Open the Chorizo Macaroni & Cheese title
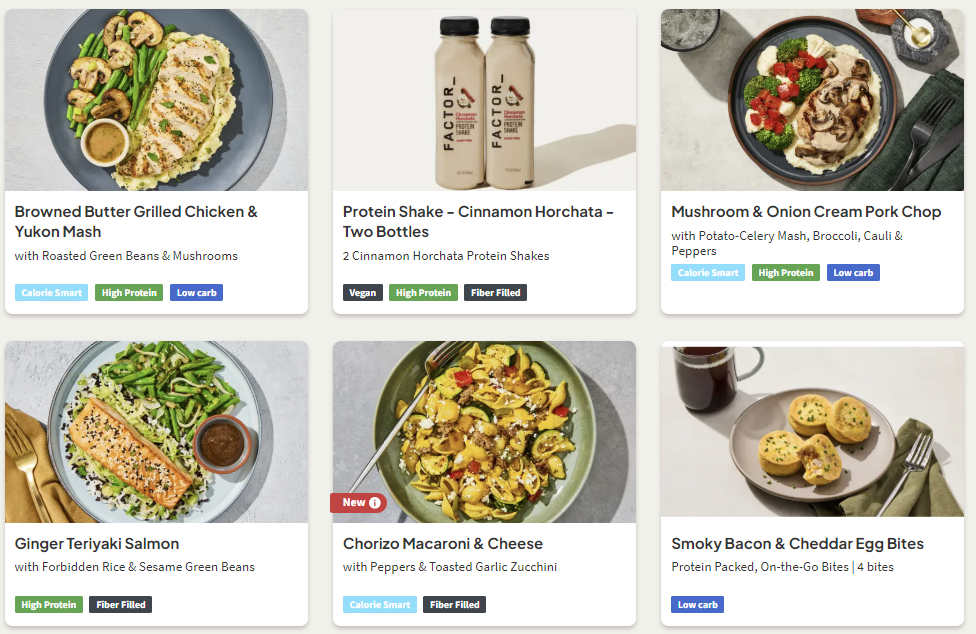 pos(443,544)
